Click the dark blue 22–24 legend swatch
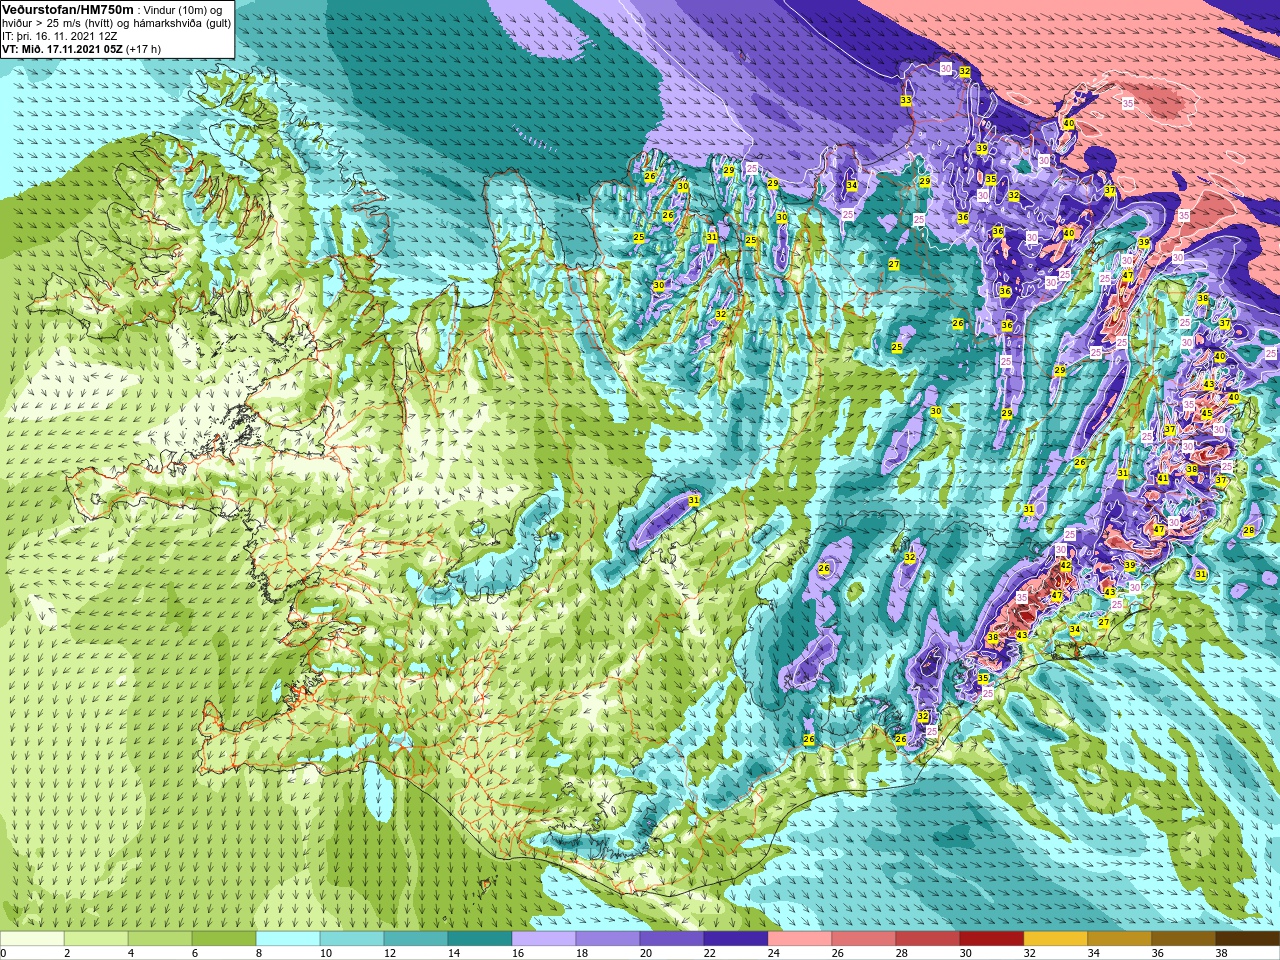The height and width of the screenshot is (960, 1280). click(736, 939)
